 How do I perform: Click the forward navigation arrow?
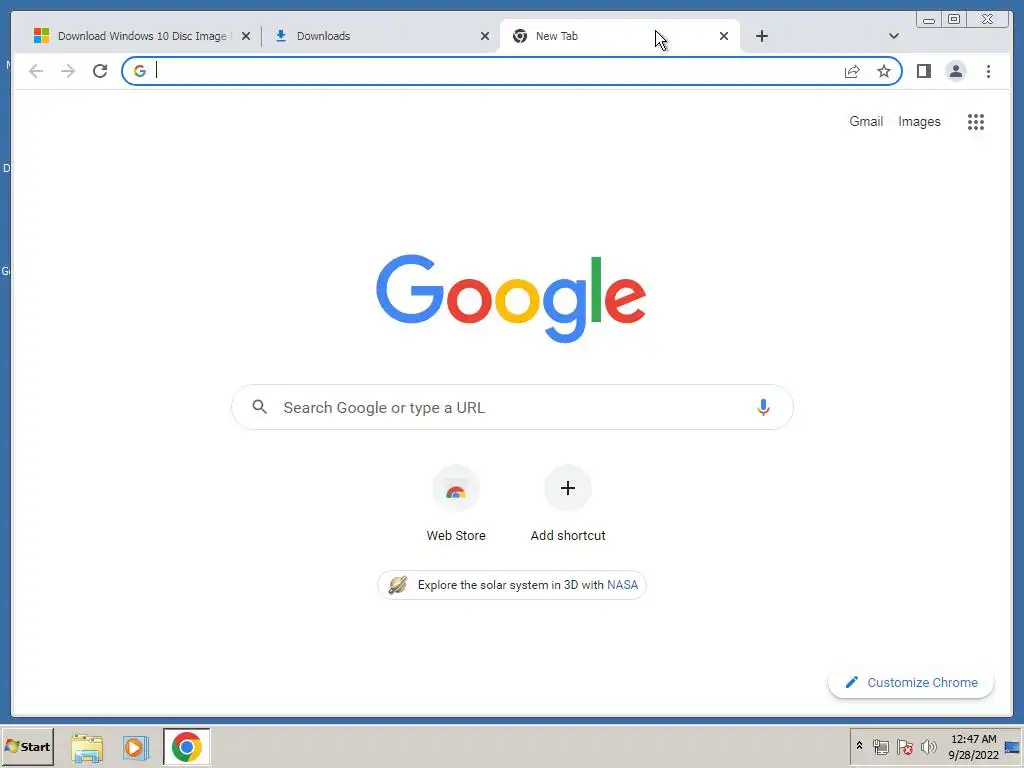68,71
